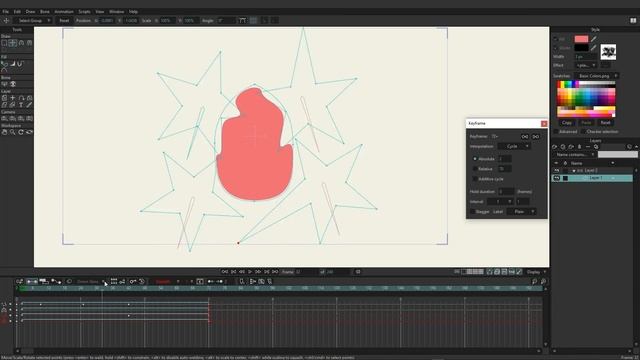Open the Draw menu

tap(31, 11)
